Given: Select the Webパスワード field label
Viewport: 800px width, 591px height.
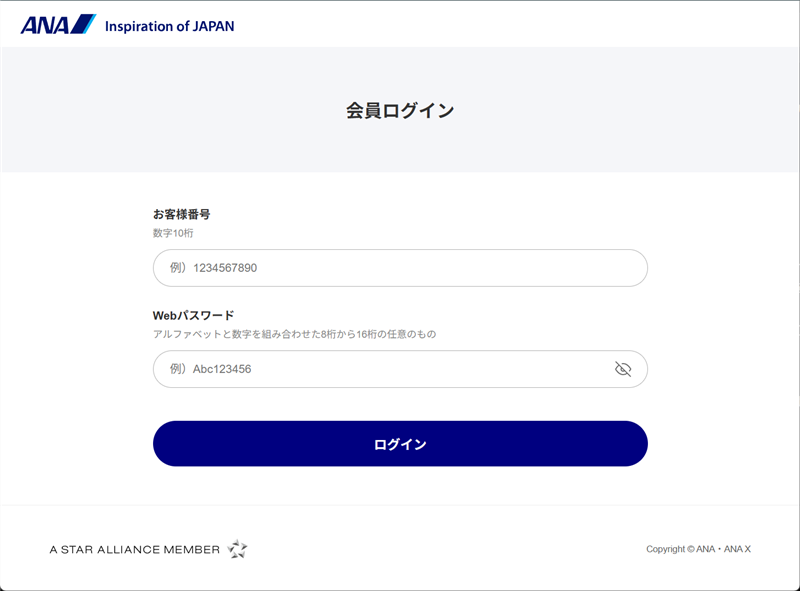Looking at the screenshot, I should tap(193, 315).
